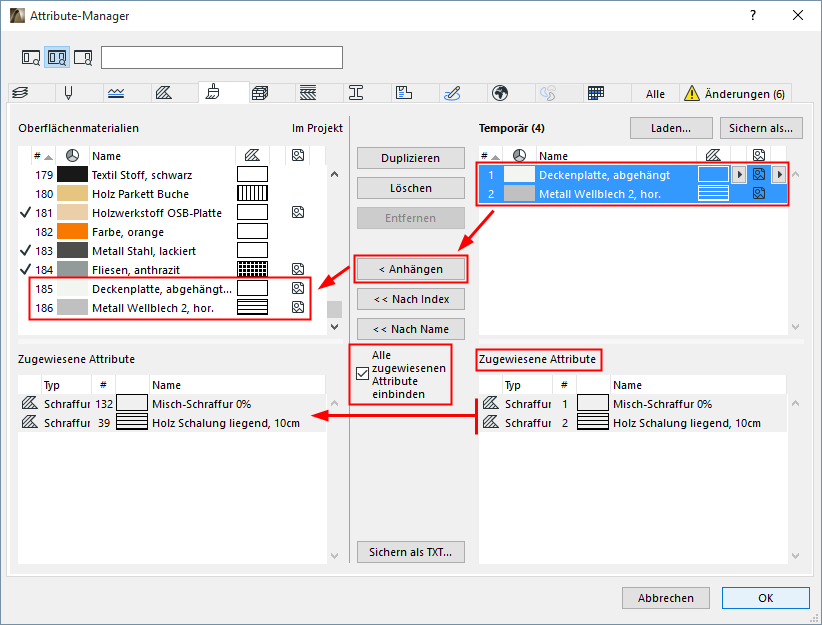Sort project list by index column header

point(42,156)
